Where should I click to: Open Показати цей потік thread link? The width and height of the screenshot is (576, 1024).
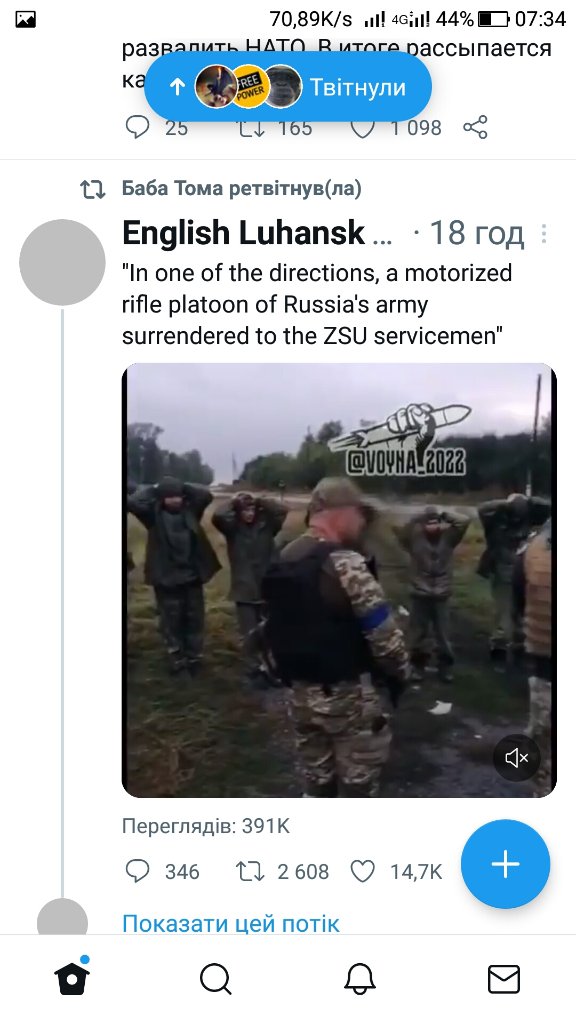[x=231, y=923]
